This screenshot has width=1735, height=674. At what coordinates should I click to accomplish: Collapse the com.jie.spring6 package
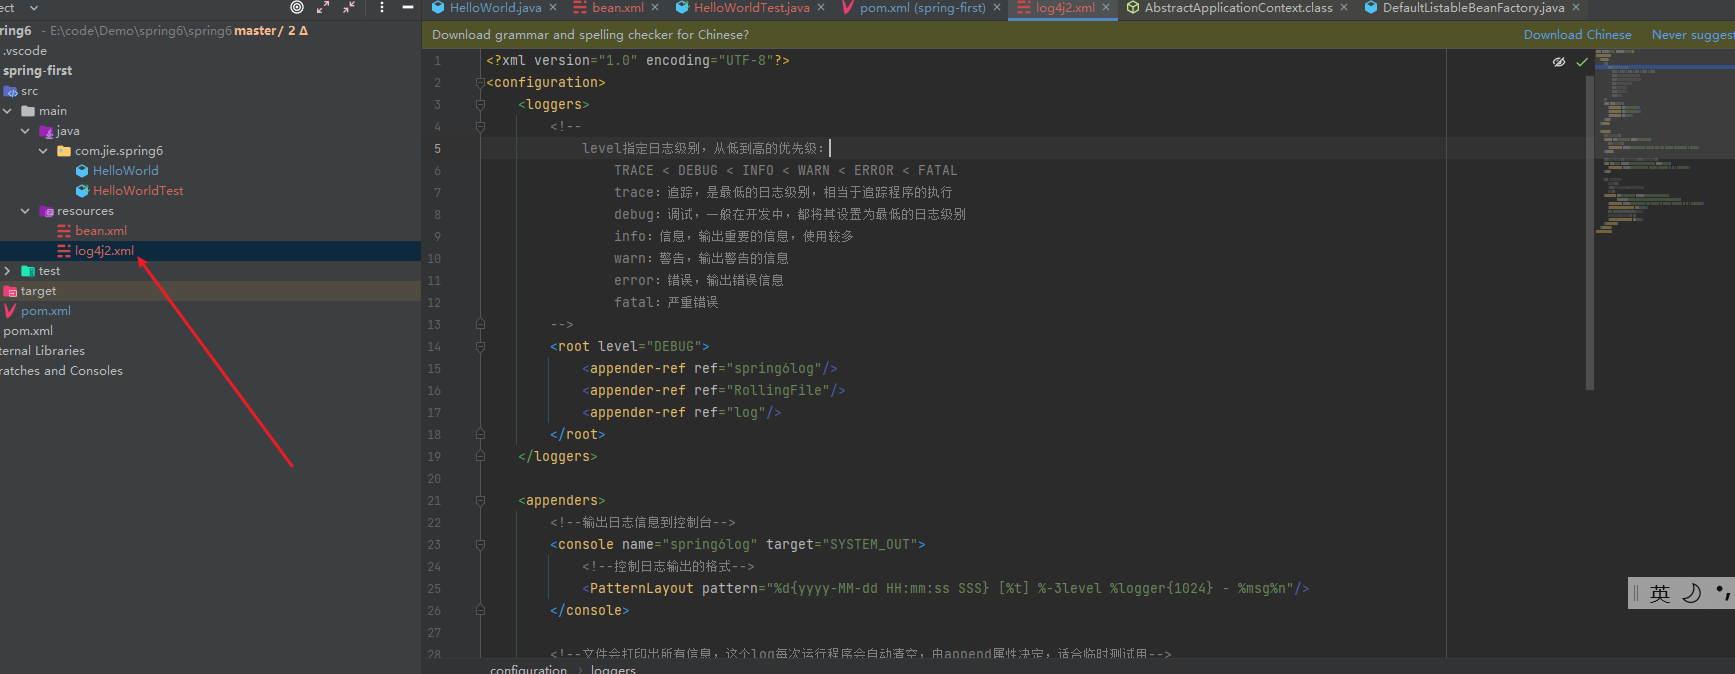[x=43, y=151]
